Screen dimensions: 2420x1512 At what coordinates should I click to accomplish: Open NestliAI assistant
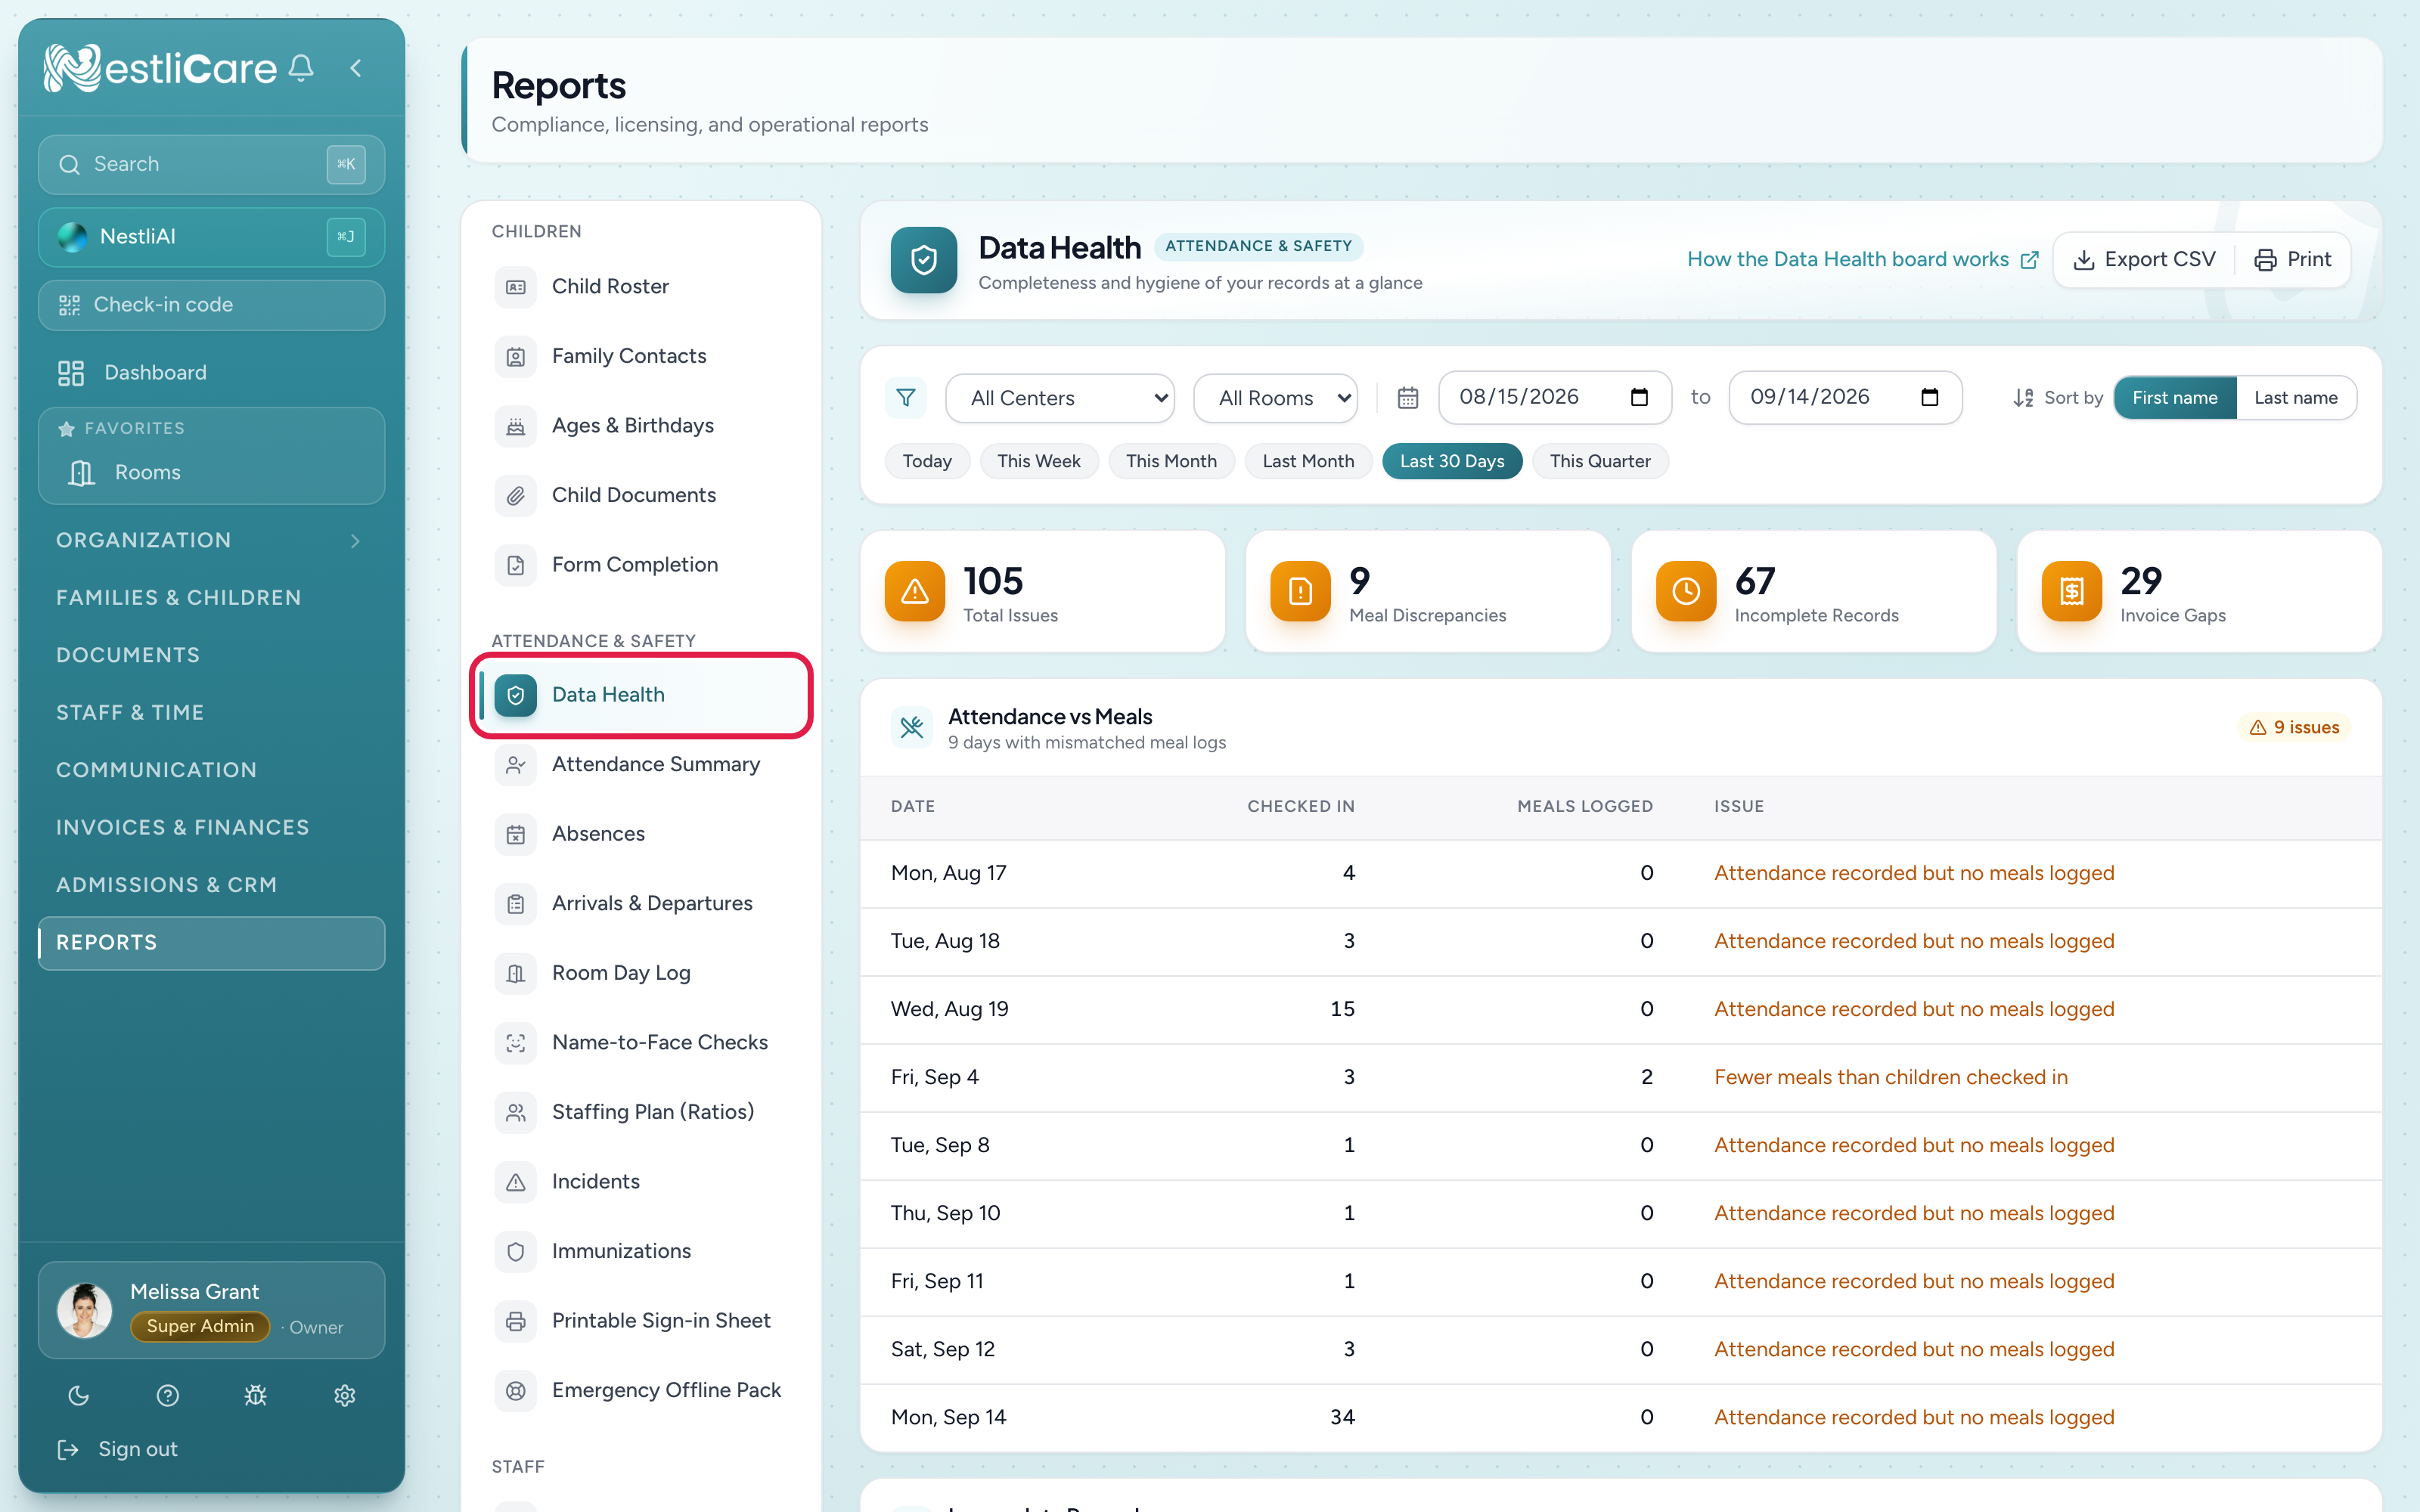pos(211,237)
